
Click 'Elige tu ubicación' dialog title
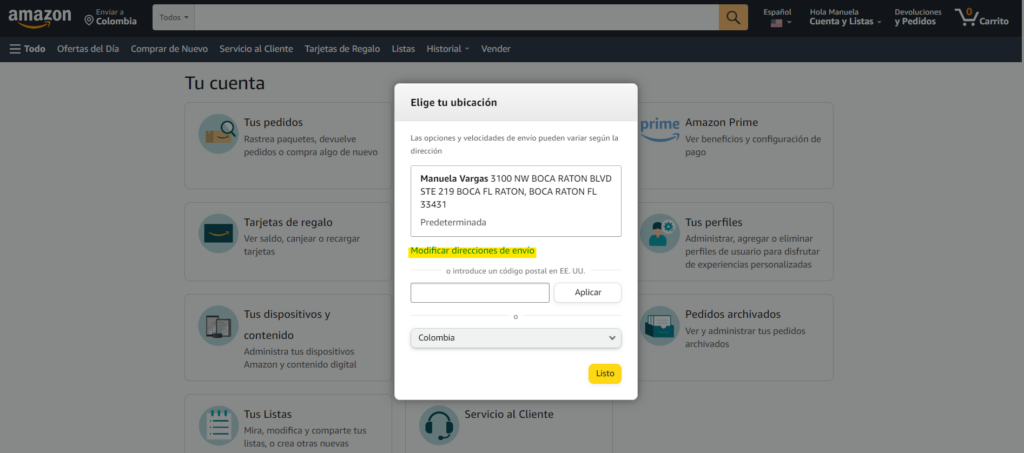pos(453,102)
